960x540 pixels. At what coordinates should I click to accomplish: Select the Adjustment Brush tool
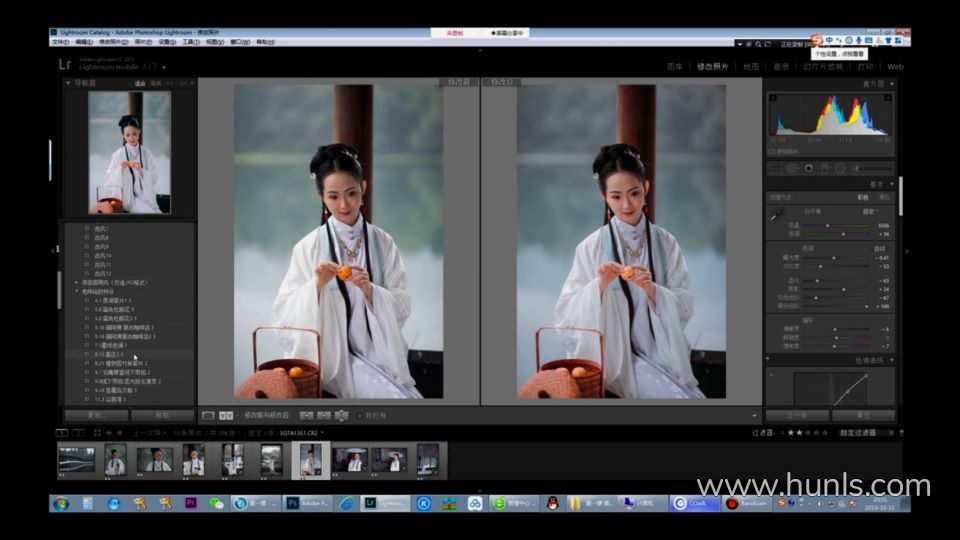coord(872,168)
